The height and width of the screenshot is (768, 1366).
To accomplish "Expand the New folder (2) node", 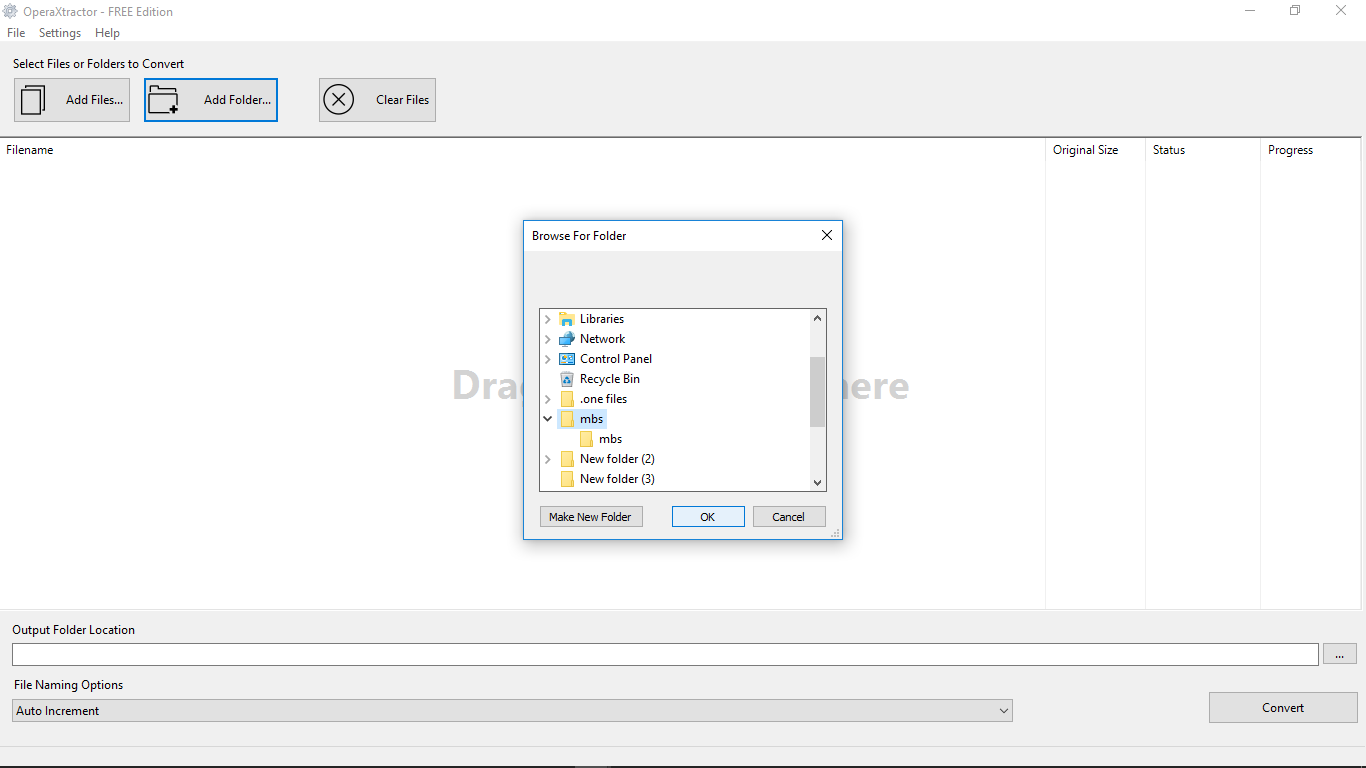I will 548,459.
